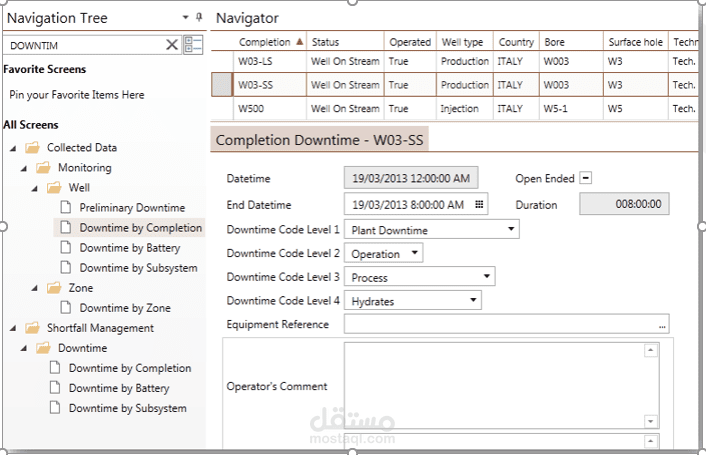Click Preliminary Downtime document icon
Screen dimensions: 706x455
click(x=66, y=207)
